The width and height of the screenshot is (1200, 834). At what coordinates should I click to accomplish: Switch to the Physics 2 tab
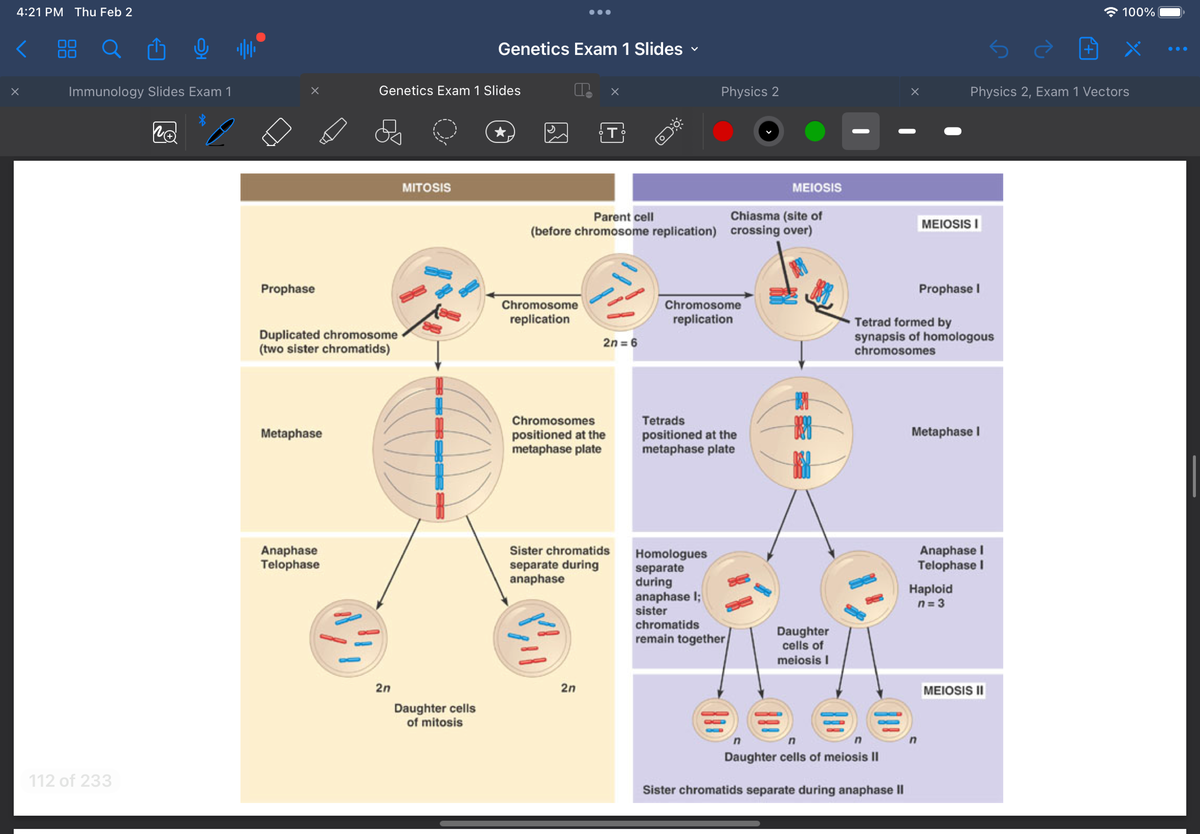(x=750, y=90)
